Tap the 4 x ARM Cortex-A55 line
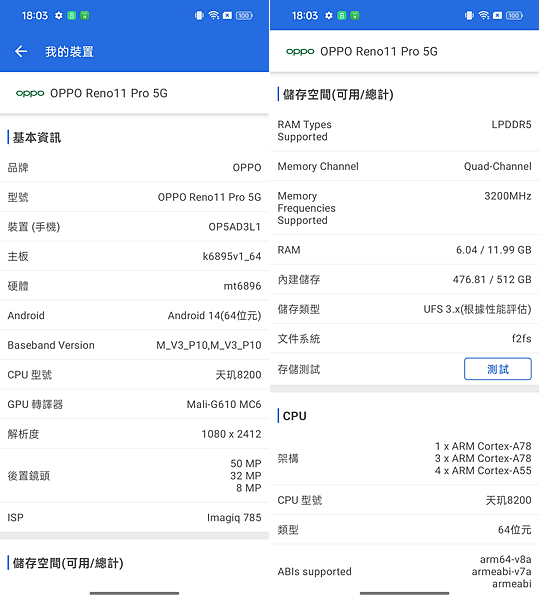This screenshot has height=600, width=539. click(x=483, y=471)
